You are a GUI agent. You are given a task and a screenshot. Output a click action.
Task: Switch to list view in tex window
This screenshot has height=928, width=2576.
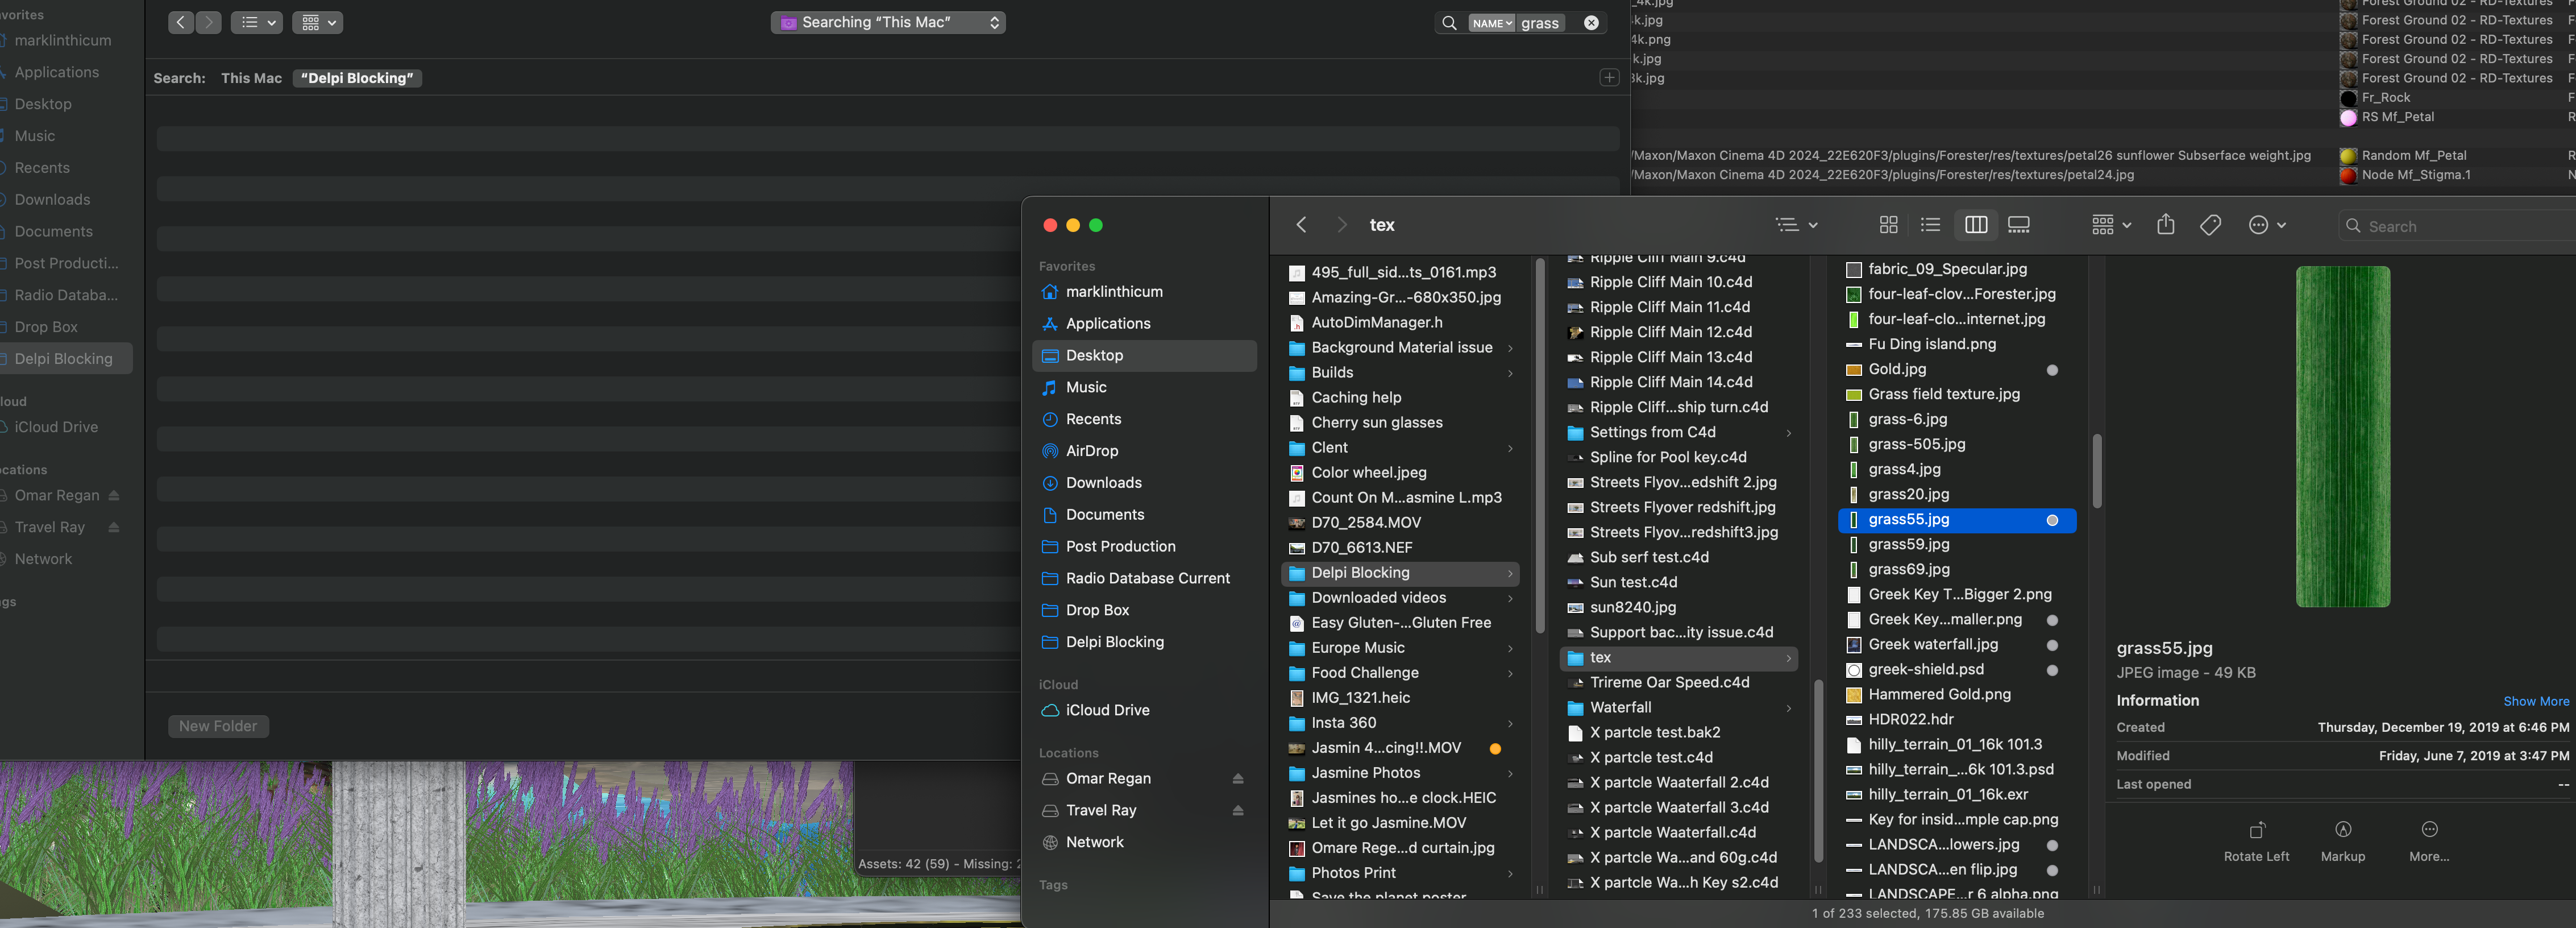pyautogui.click(x=1930, y=226)
